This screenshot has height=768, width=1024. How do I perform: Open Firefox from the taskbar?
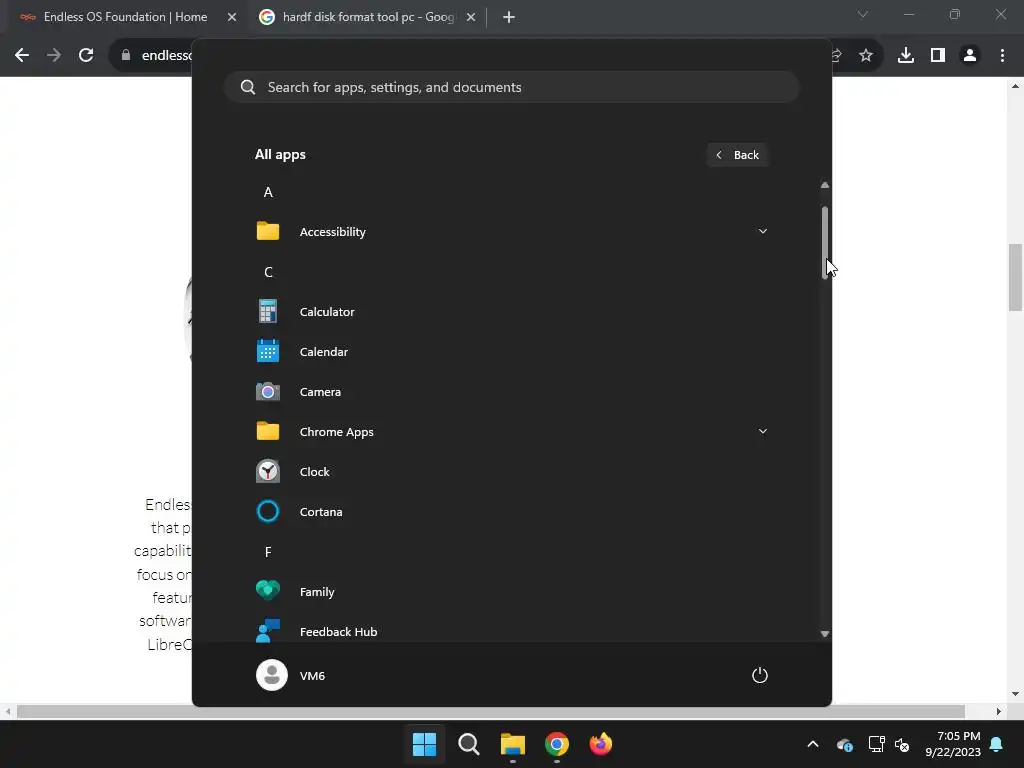click(x=601, y=744)
